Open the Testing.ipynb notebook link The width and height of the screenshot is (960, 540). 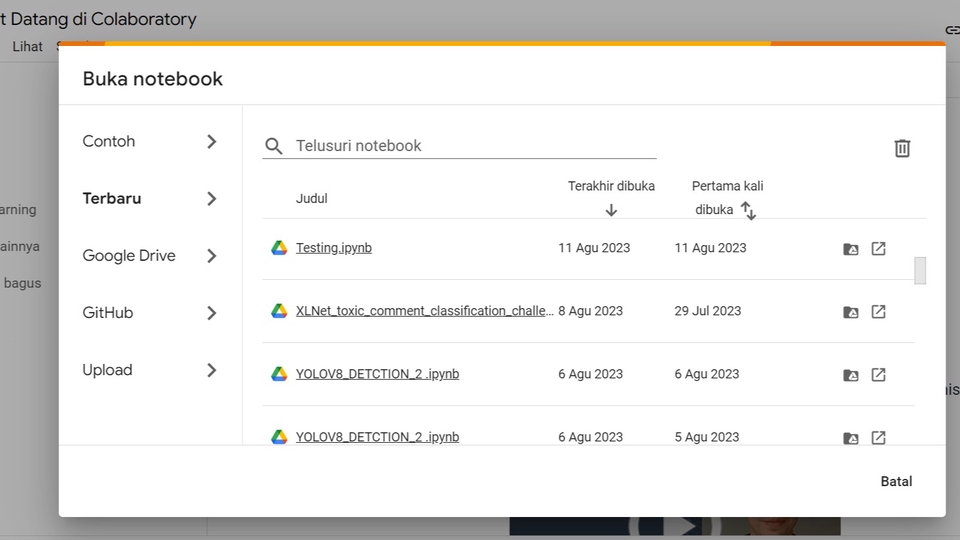click(x=333, y=248)
